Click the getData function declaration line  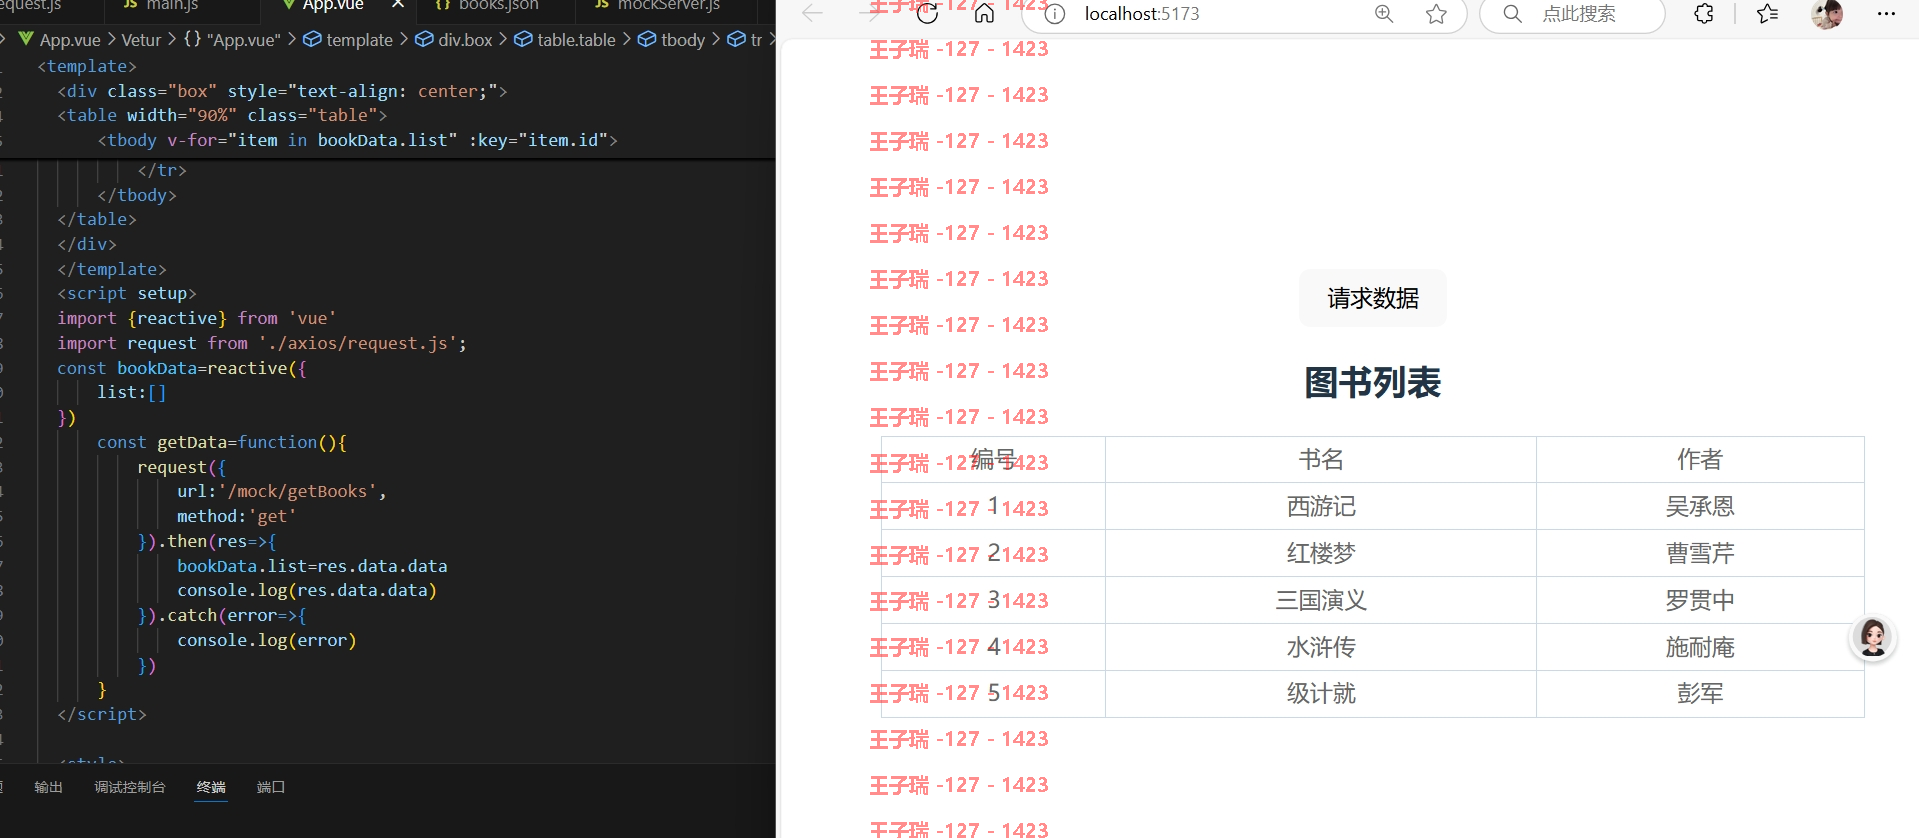pyautogui.click(x=222, y=442)
